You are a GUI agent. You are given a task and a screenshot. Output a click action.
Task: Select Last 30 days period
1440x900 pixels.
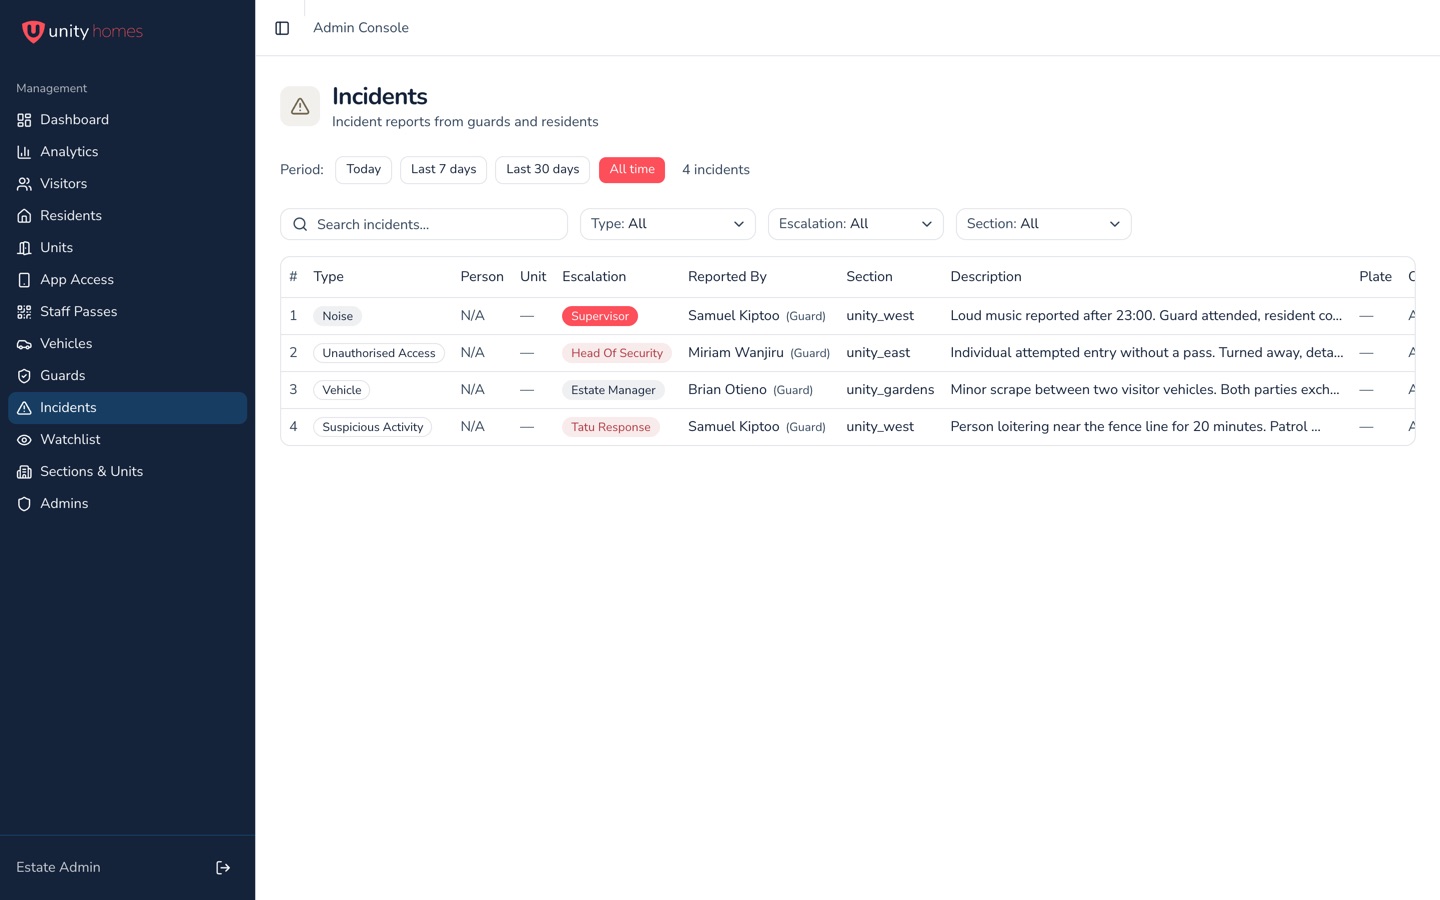pyautogui.click(x=542, y=170)
